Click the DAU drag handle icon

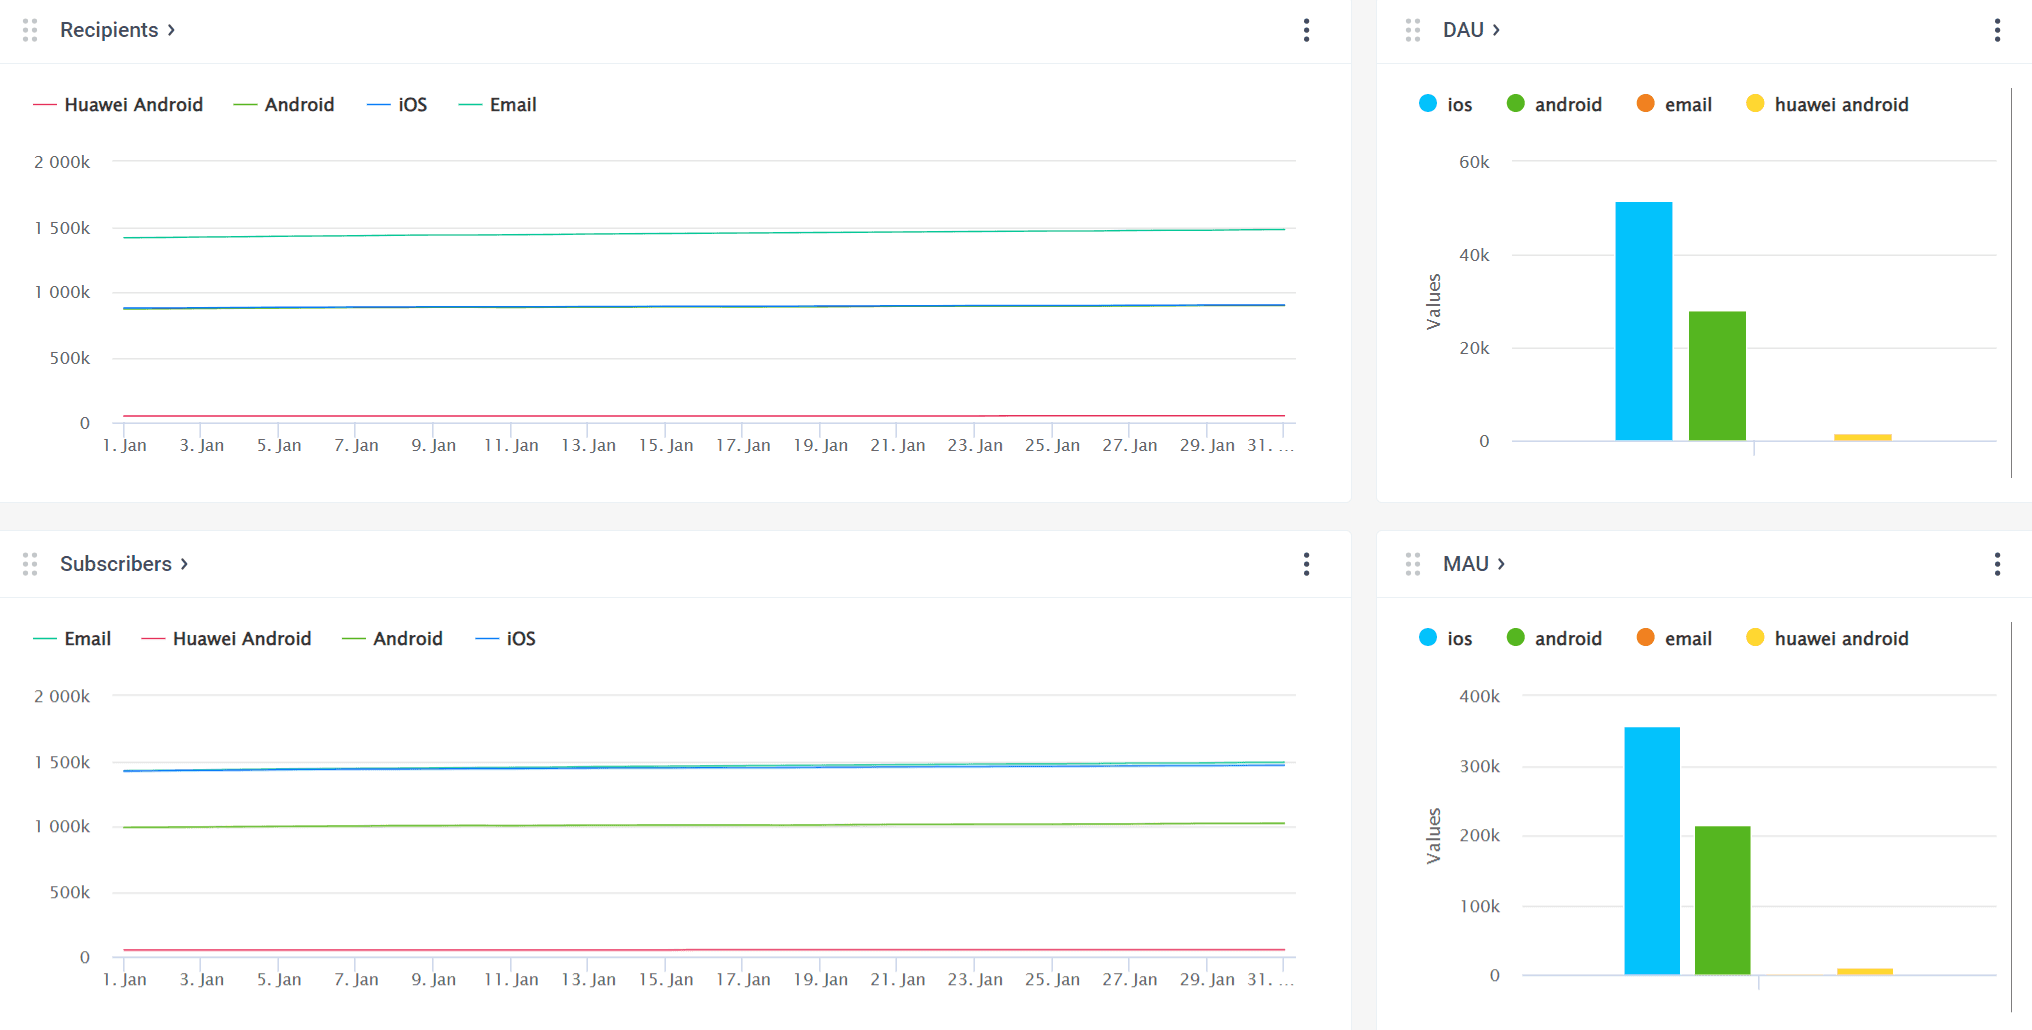1413,30
